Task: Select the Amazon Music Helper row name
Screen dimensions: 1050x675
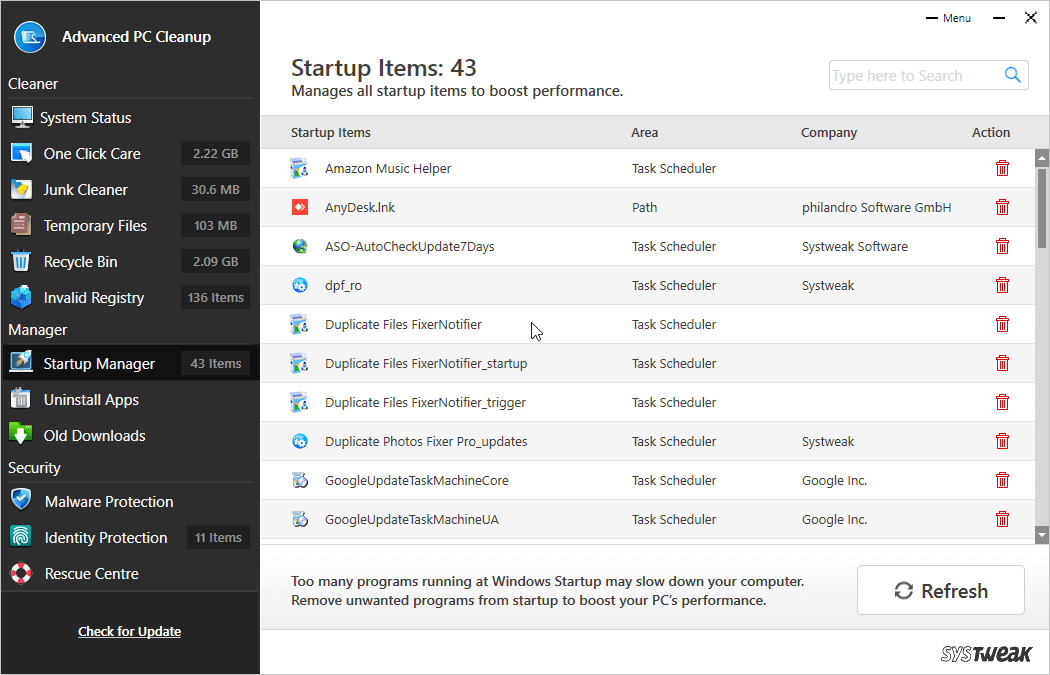Action: 388,168
